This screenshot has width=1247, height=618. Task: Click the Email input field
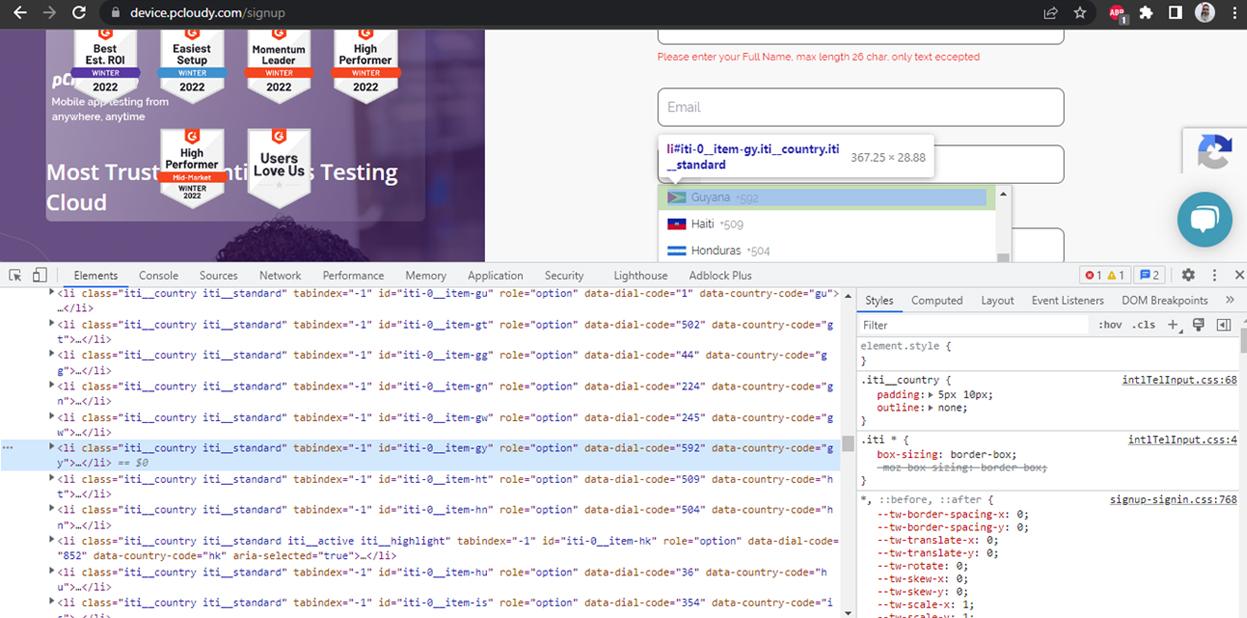point(860,107)
